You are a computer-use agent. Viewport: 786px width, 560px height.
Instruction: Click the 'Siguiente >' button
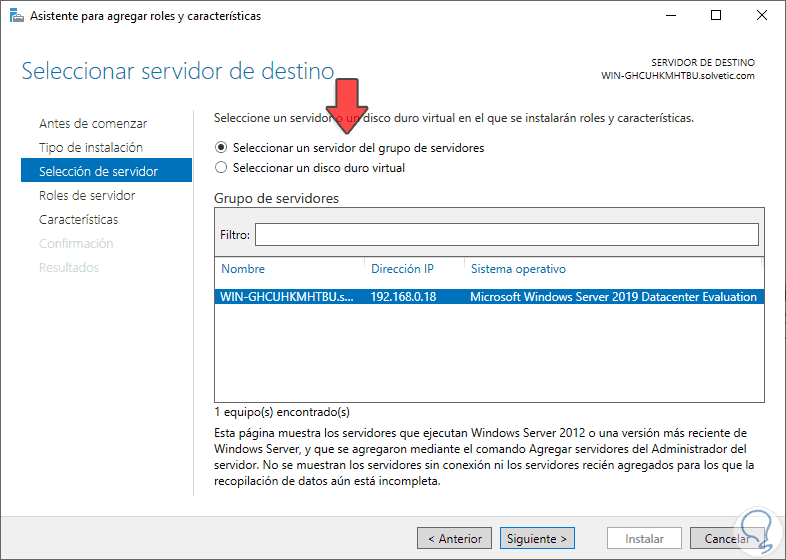coord(537,538)
